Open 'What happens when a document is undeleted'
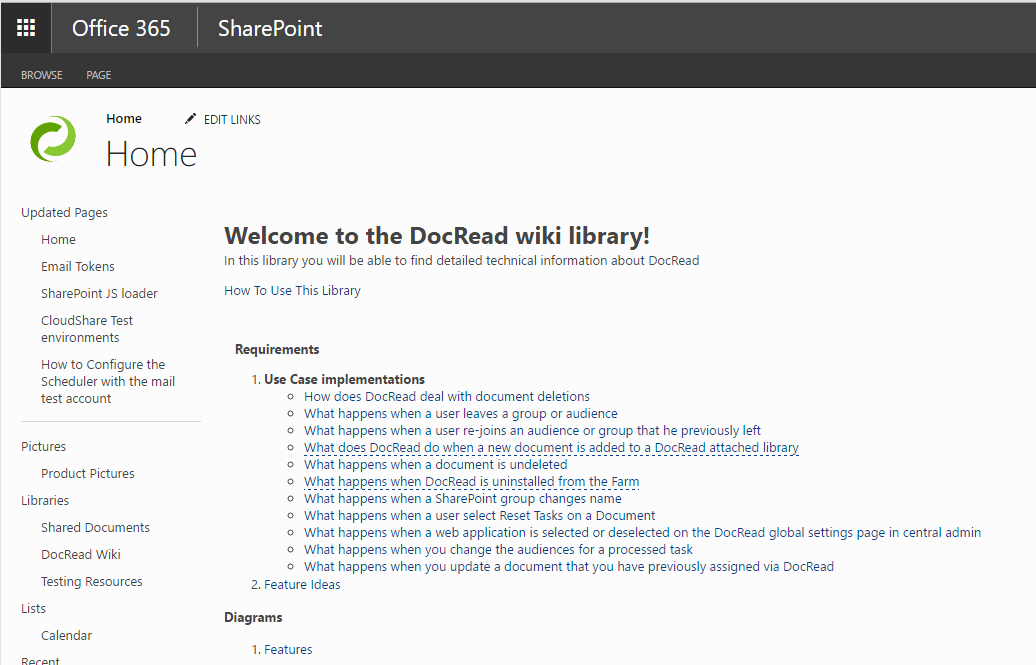The width and height of the screenshot is (1036, 665). point(435,465)
